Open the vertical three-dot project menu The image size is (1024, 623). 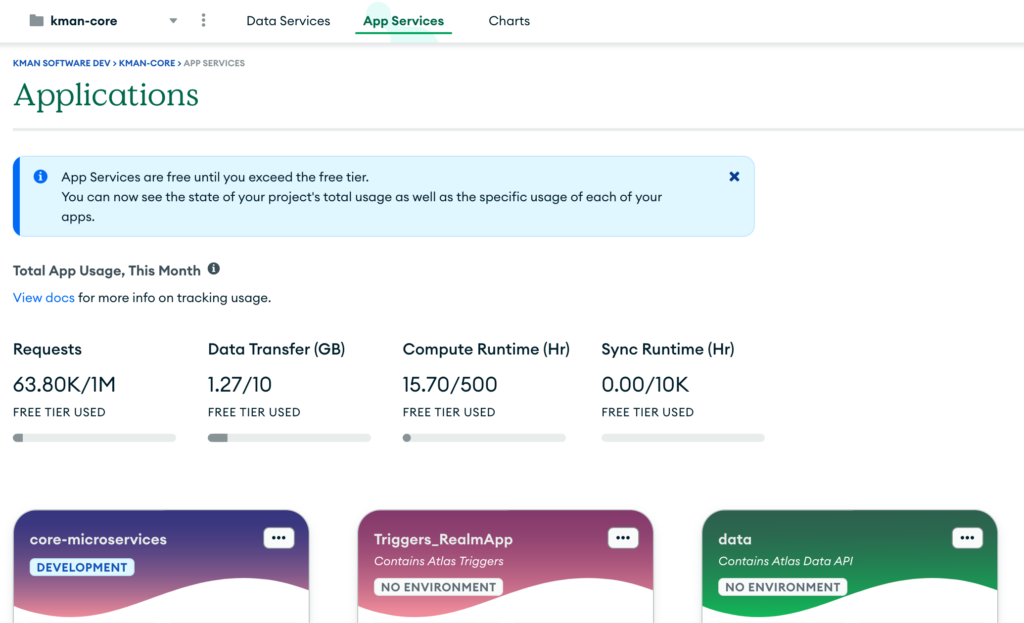pyautogui.click(x=204, y=21)
